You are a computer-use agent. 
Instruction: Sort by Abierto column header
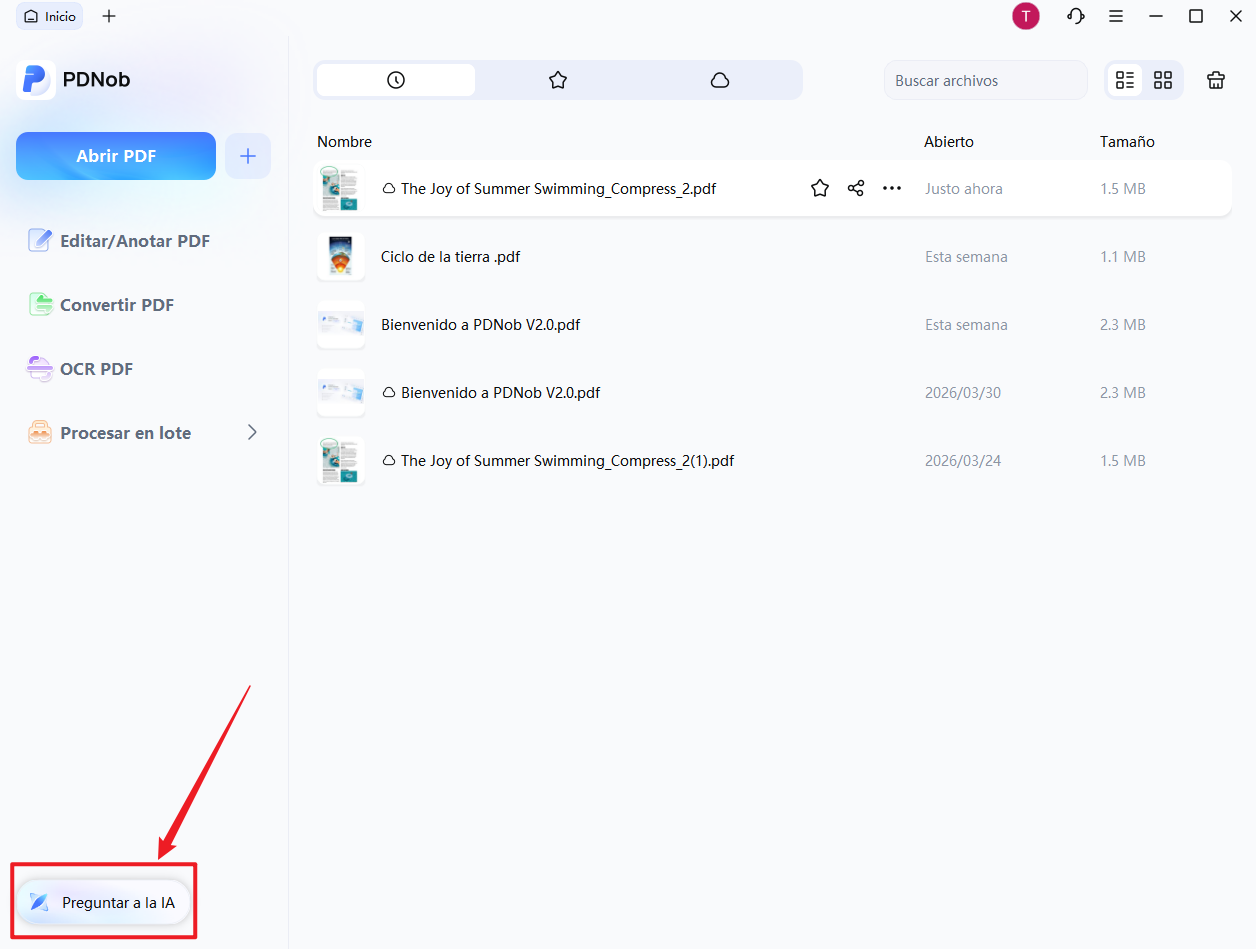(949, 142)
